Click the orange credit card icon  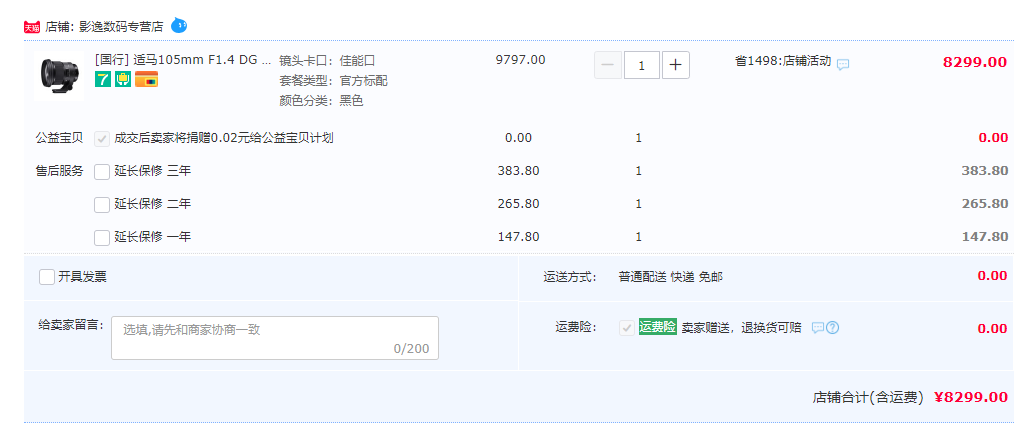pos(147,80)
